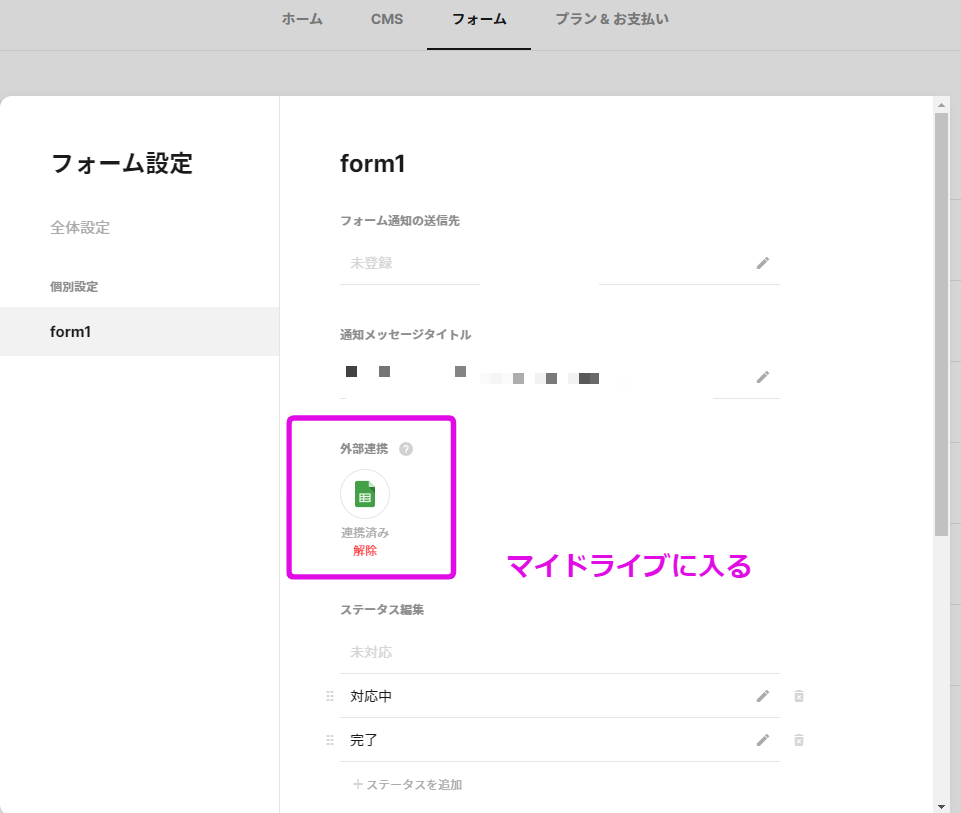
Task: Click the 未対応 status field
Action: pos(560,652)
